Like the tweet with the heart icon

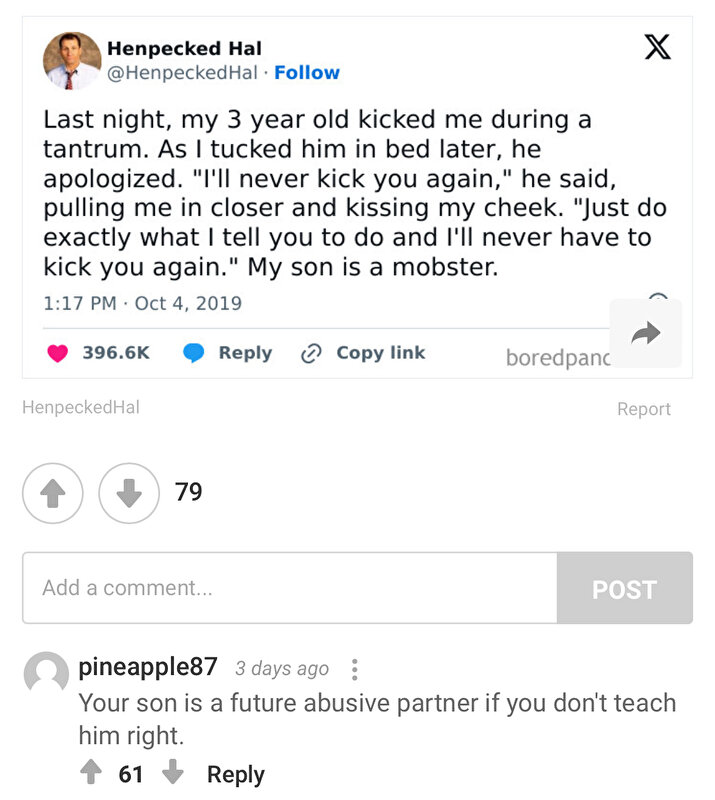[x=58, y=353]
